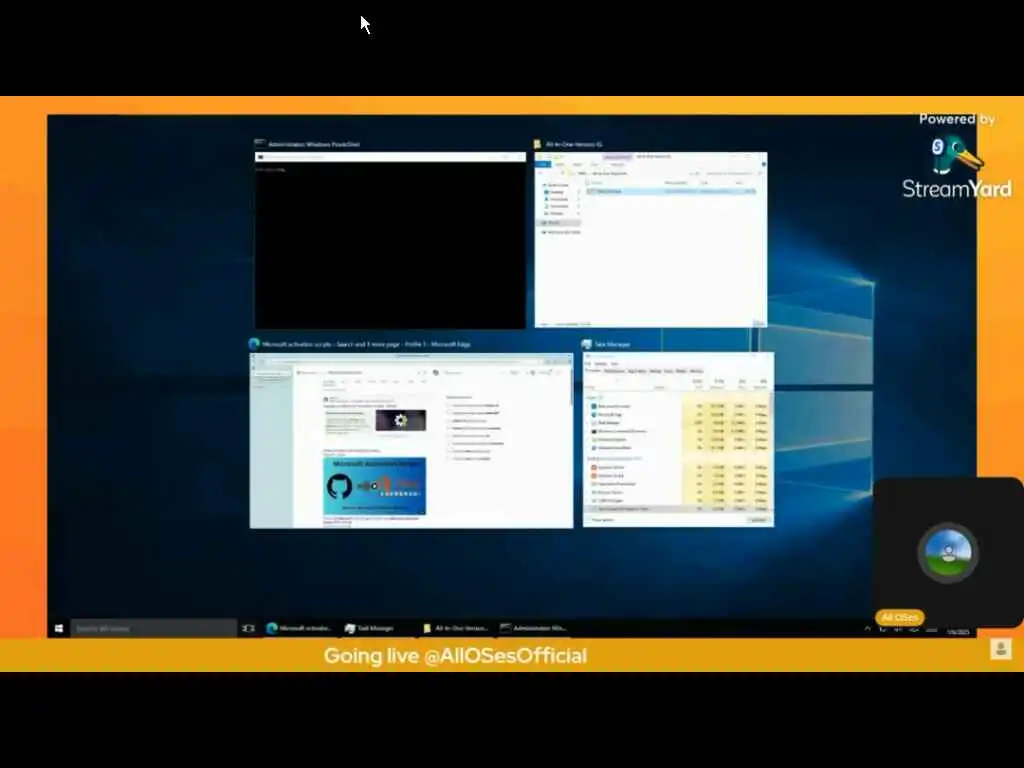Switch to All-In-One Version folder from the taskbar
This screenshot has height=768, width=1024.
(x=455, y=628)
